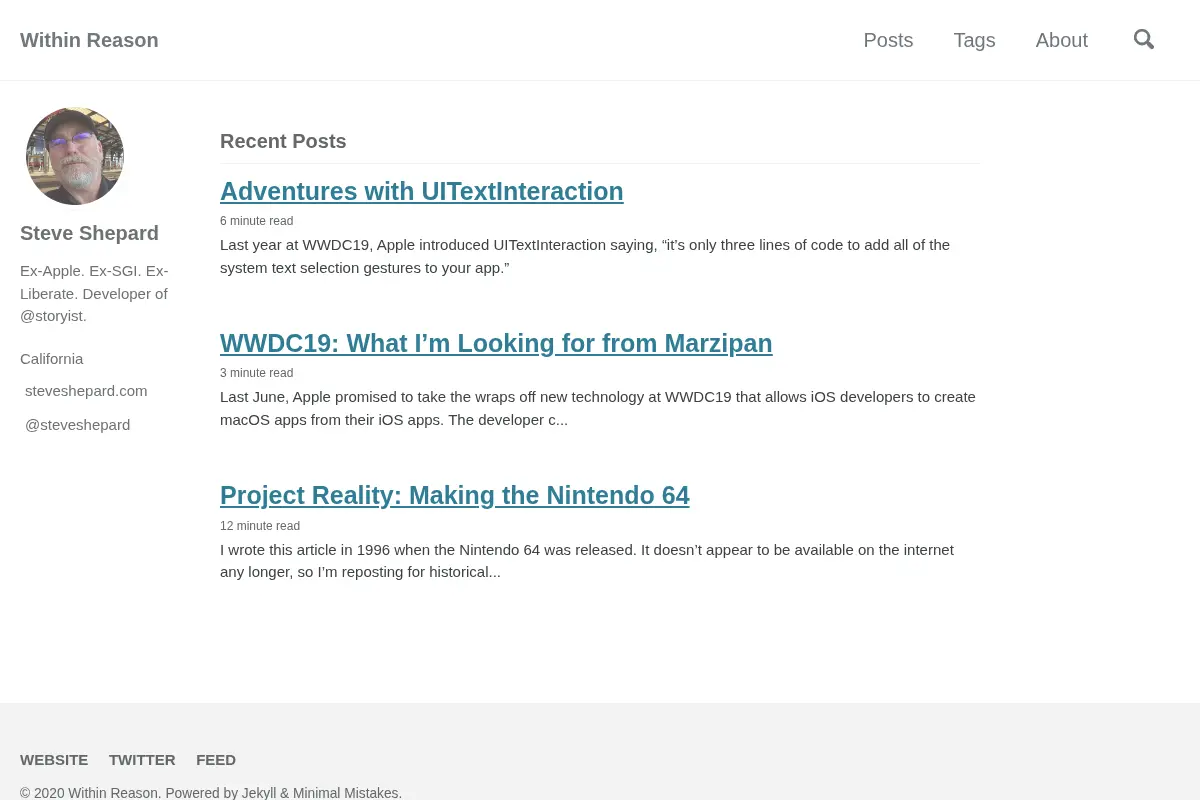This screenshot has width=1200, height=800.
Task: Open the About page link
Action: pyautogui.click(x=1061, y=40)
